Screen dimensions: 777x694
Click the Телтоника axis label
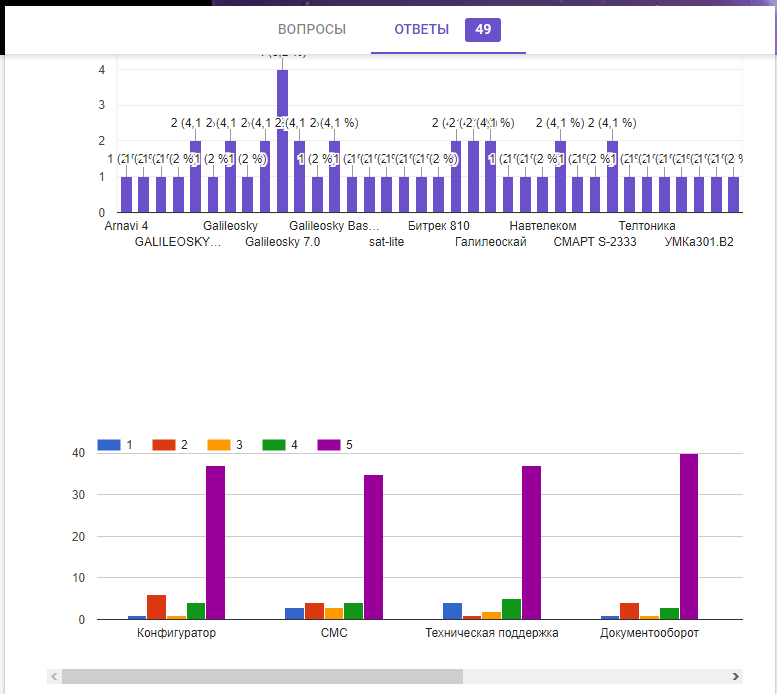(646, 226)
